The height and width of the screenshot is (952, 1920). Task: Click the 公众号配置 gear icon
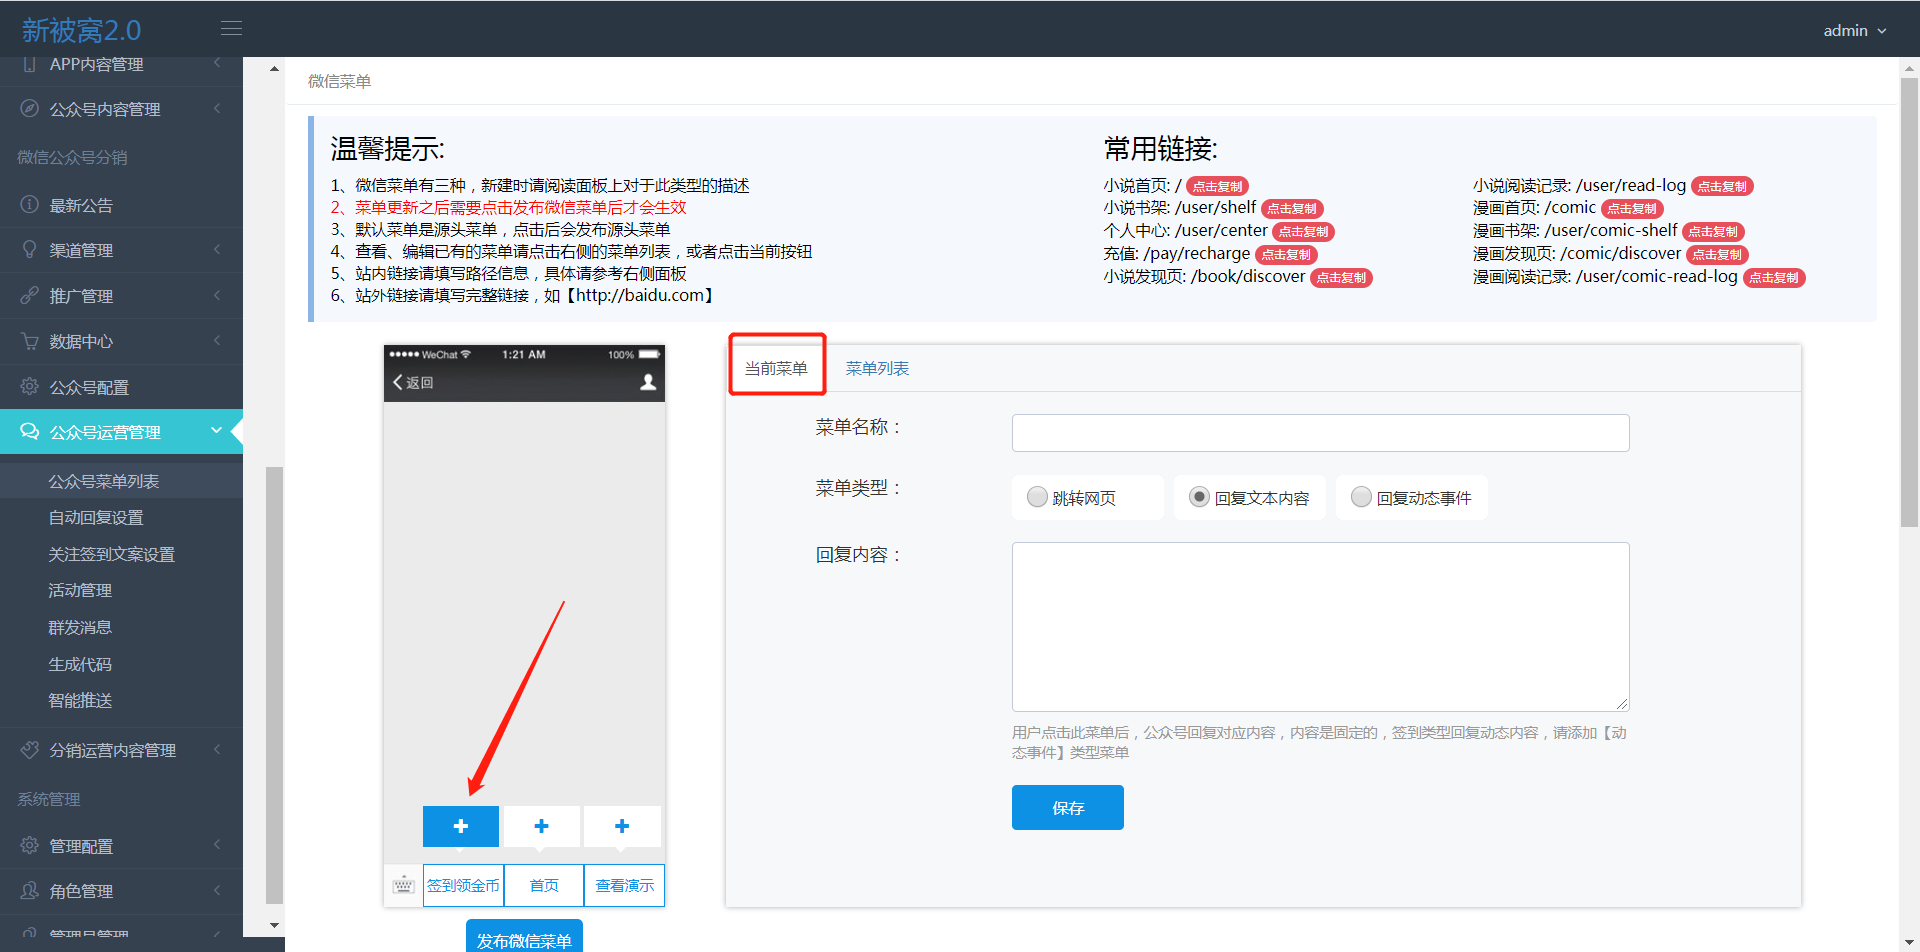tap(30, 386)
